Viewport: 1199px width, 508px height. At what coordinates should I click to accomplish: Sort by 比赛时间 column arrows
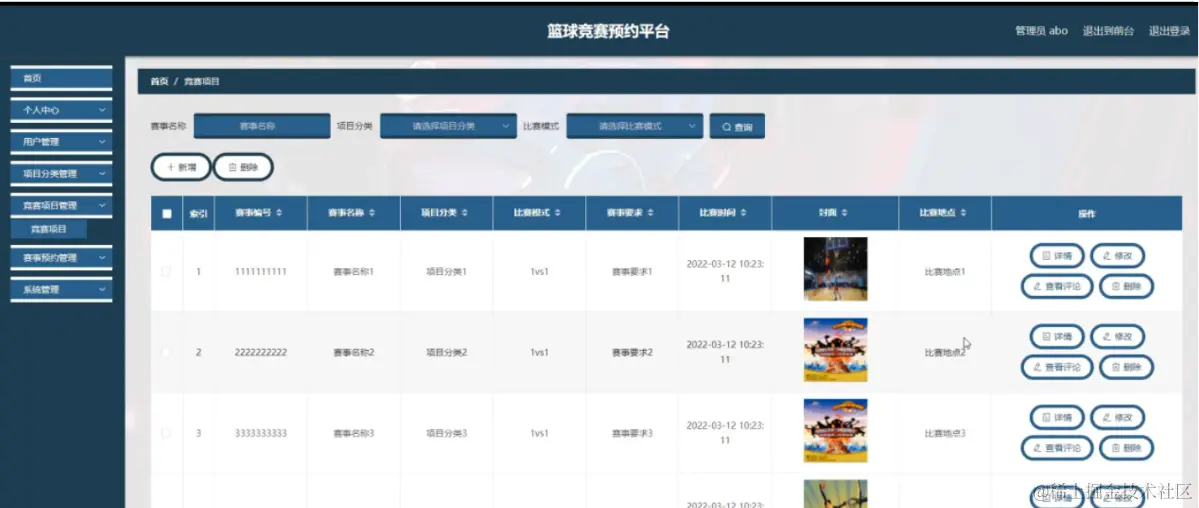(742, 213)
